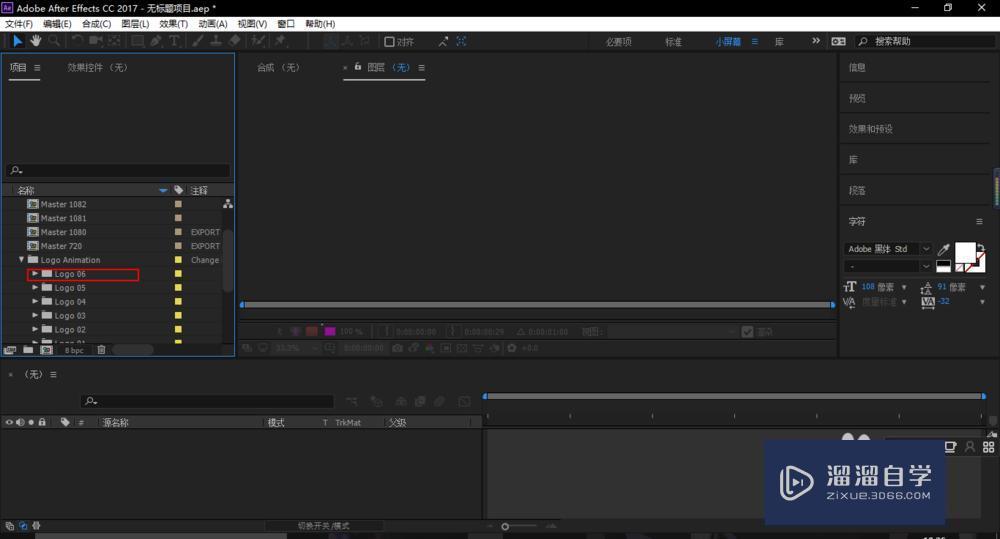This screenshot has width=1000, height=539.
Task: Open the 段落 panel
Action: pyautogui.click(x=857, y=191)
